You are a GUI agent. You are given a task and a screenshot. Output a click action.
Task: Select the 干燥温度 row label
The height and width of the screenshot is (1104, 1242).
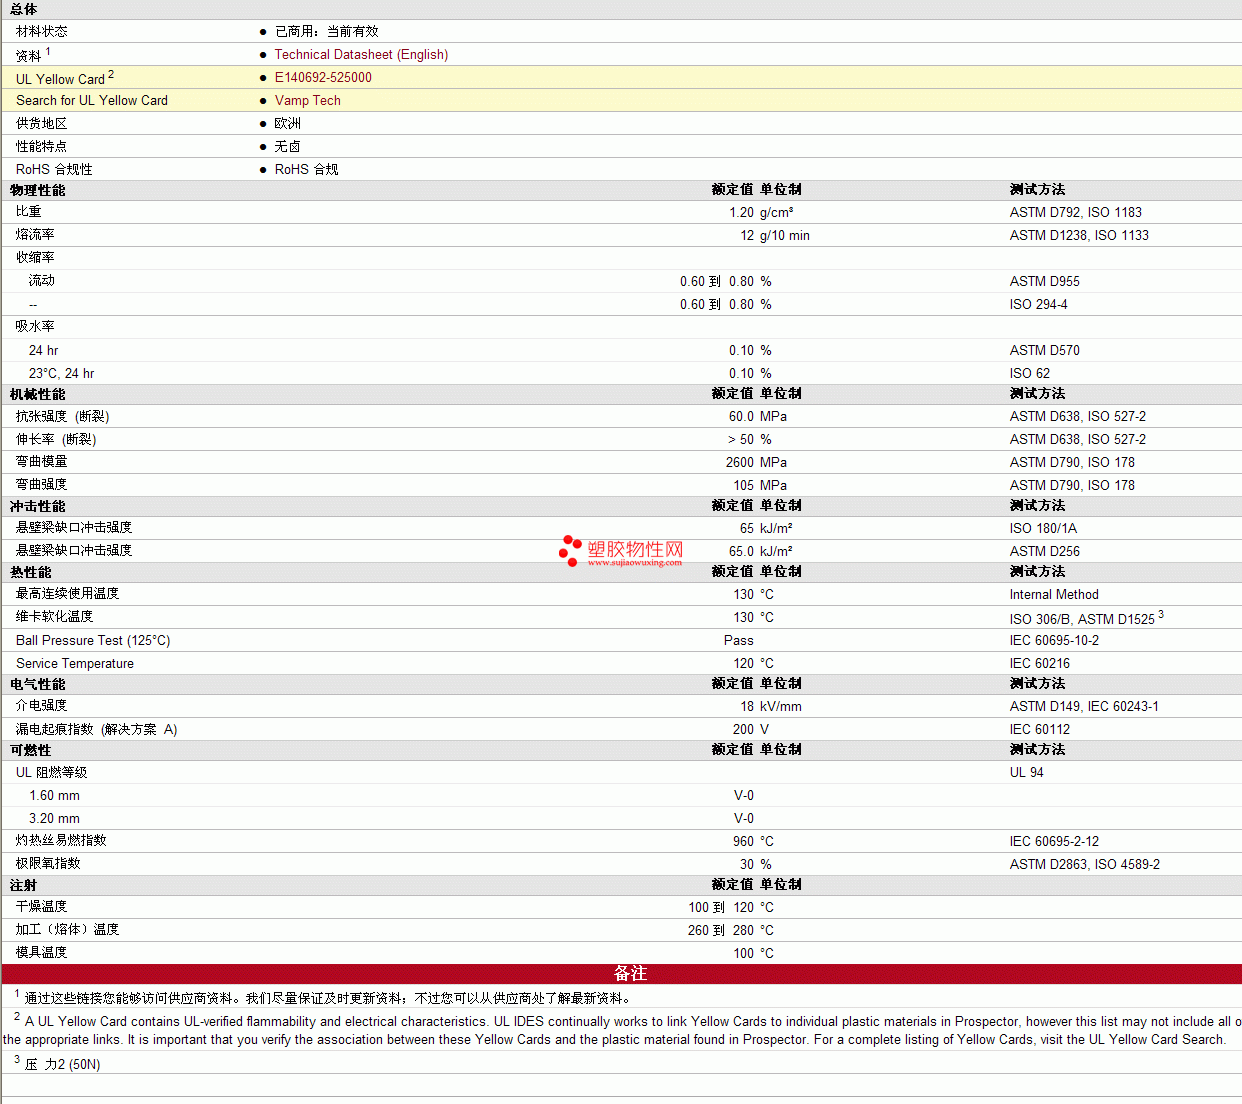tap(42, 908)
